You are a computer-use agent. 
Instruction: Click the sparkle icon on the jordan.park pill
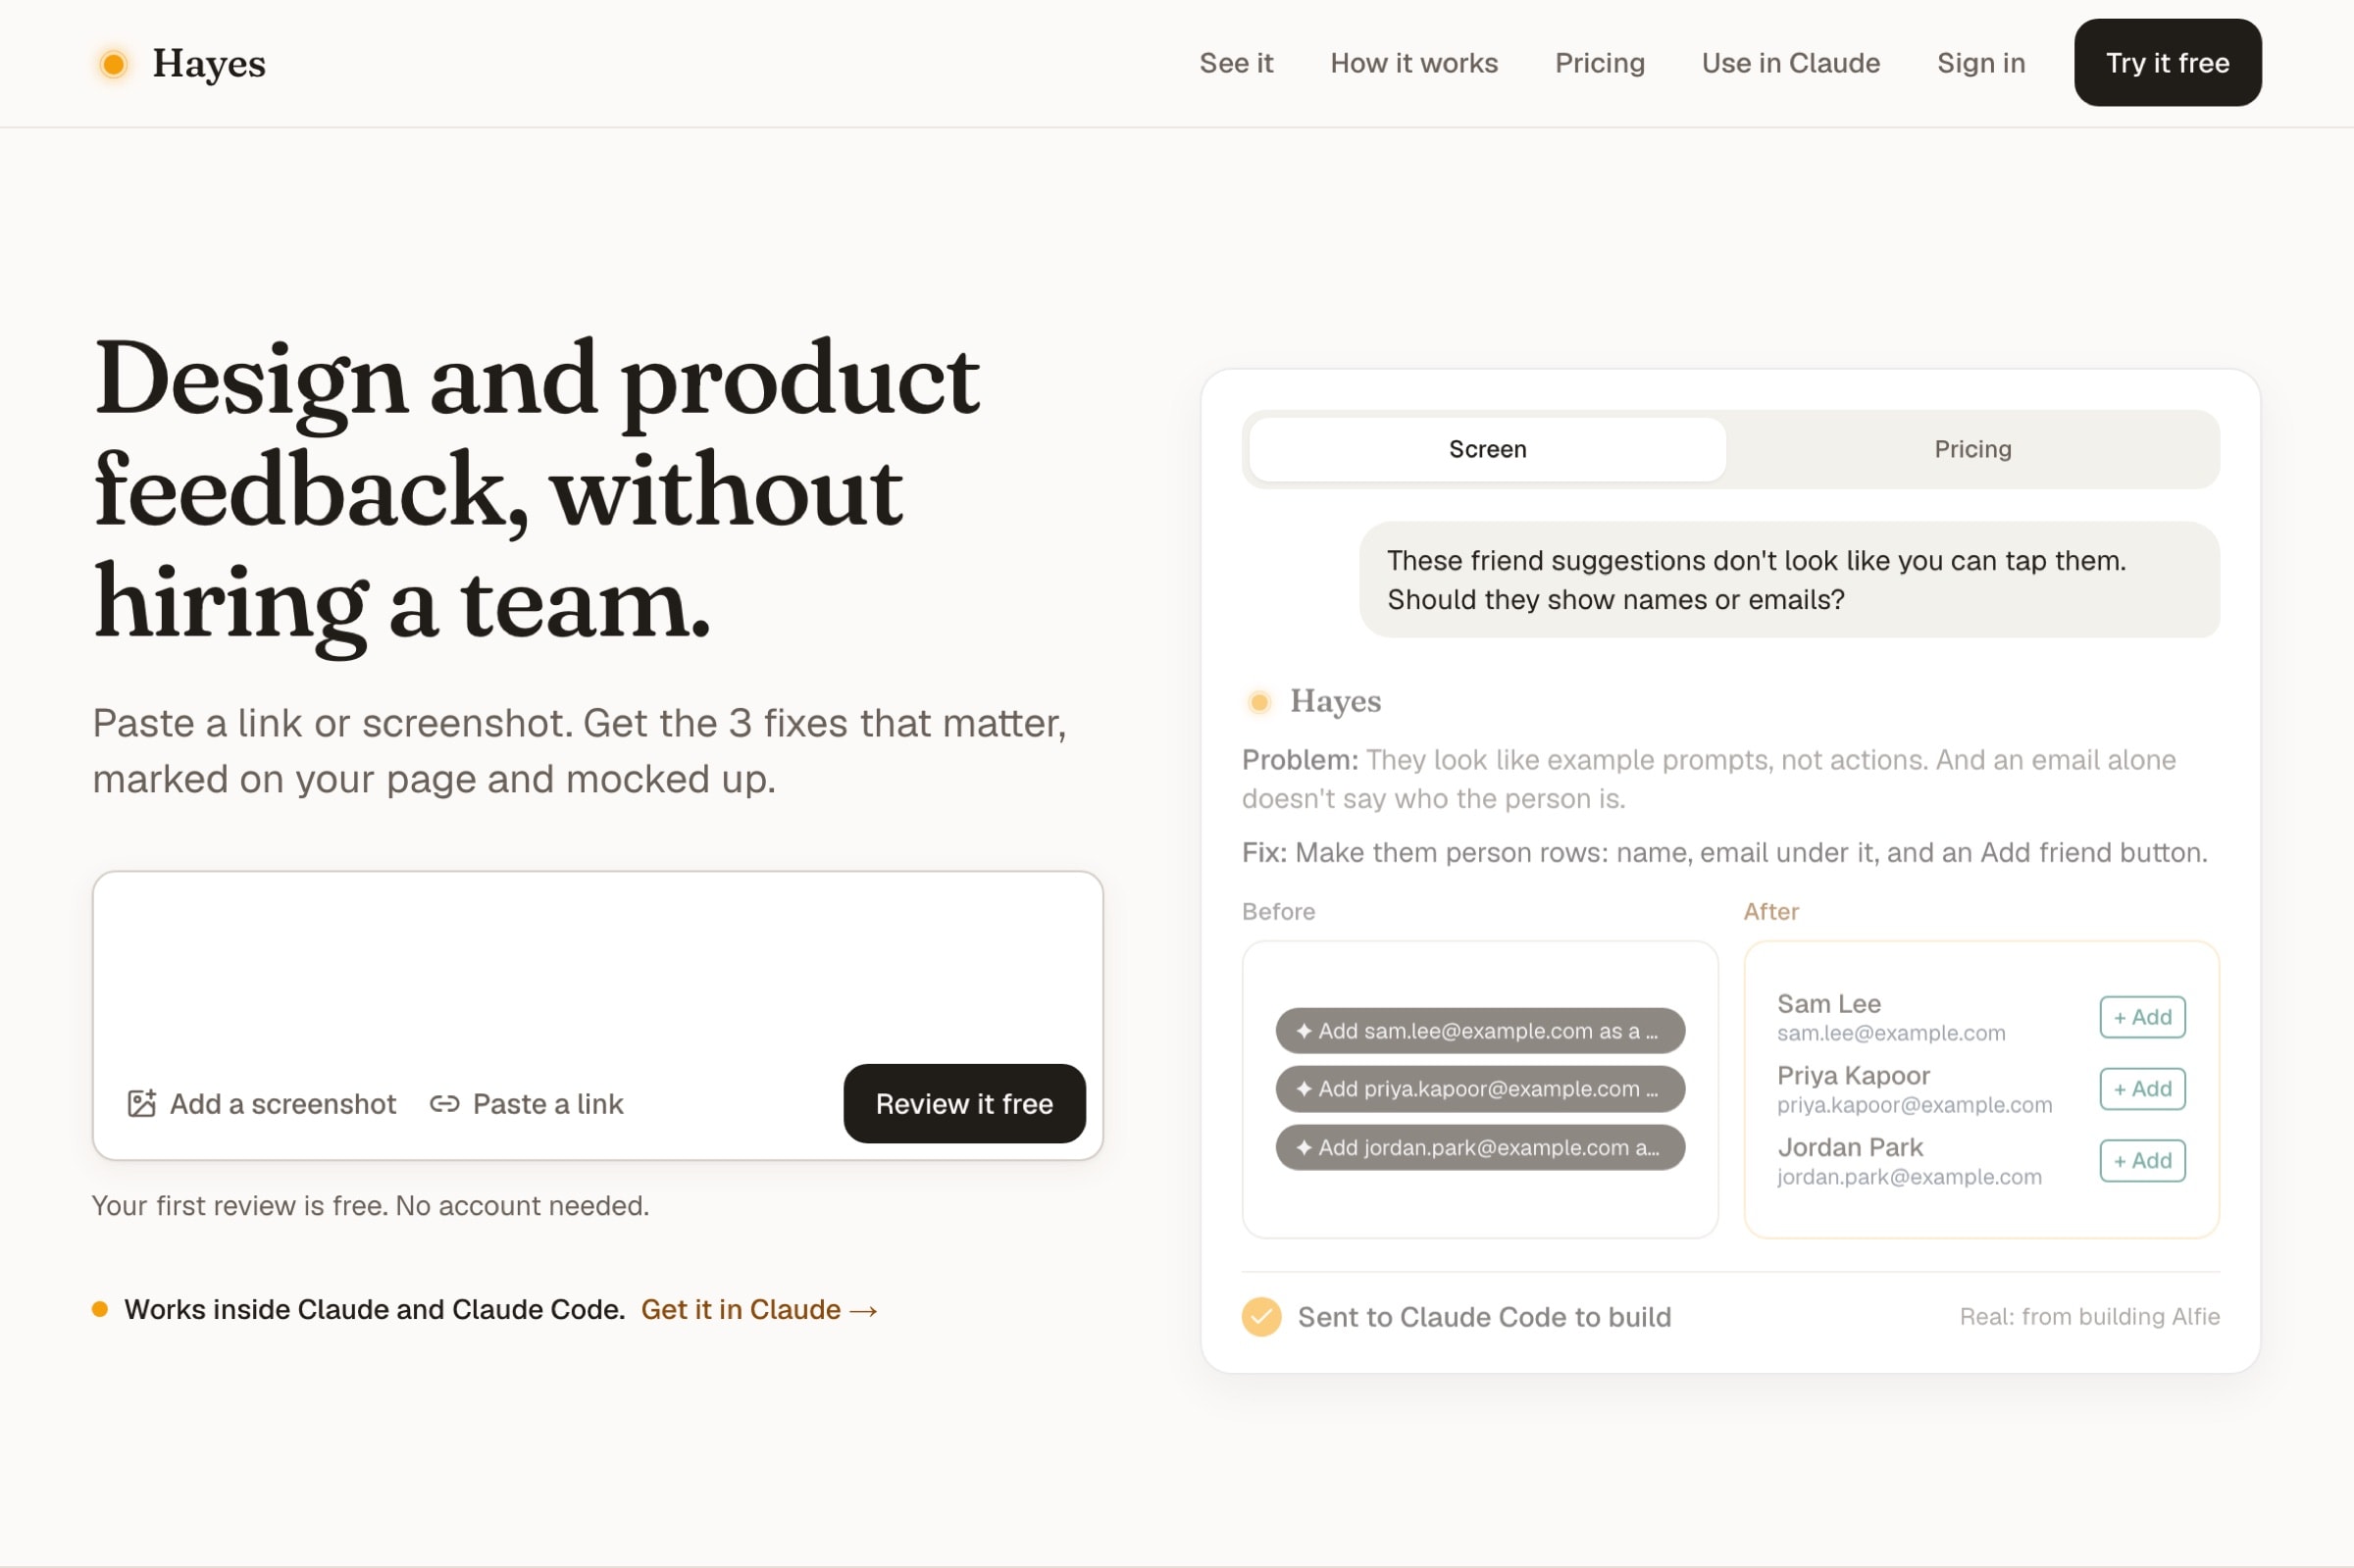pos(1304,1148)
